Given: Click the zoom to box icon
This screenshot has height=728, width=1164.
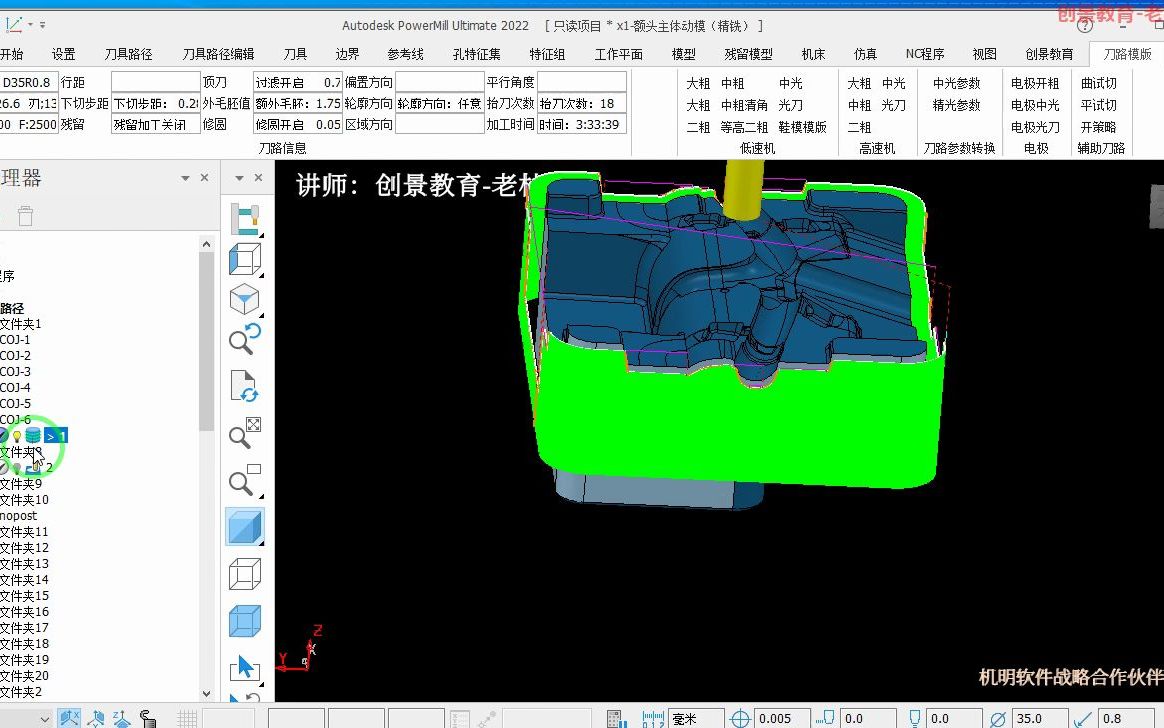Looking at the screenshot, I should click(x=245, y=481).
